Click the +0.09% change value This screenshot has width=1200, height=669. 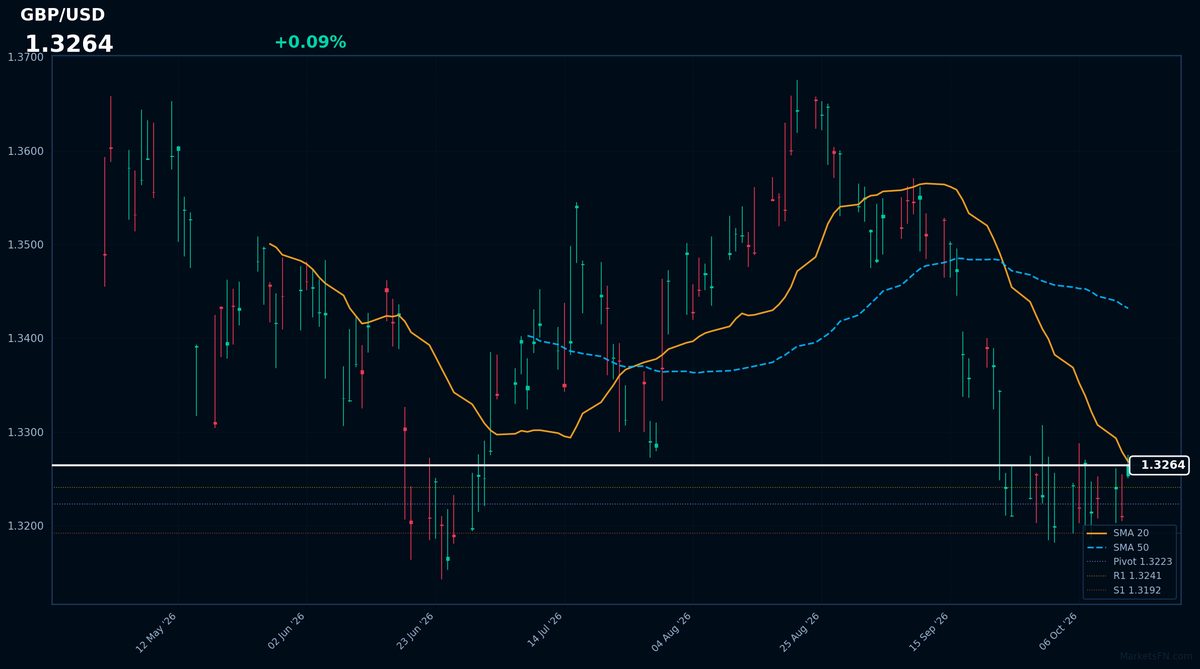point(310,42)
